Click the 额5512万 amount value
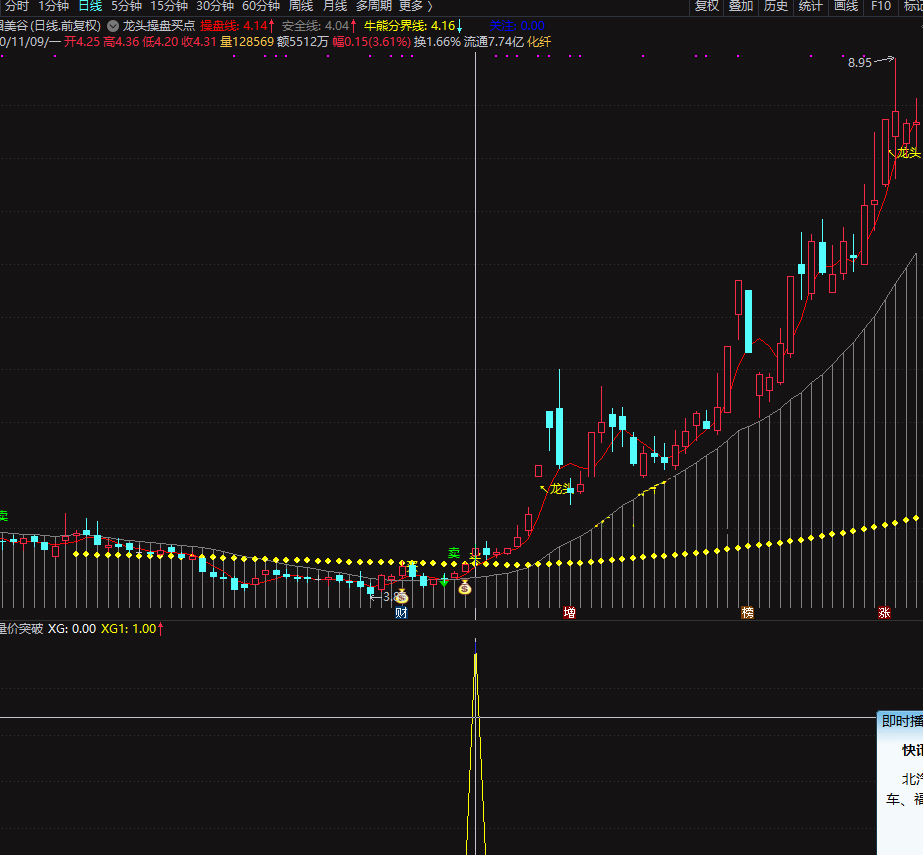Viewport: 923px width, 855px height. click(303, 42)
